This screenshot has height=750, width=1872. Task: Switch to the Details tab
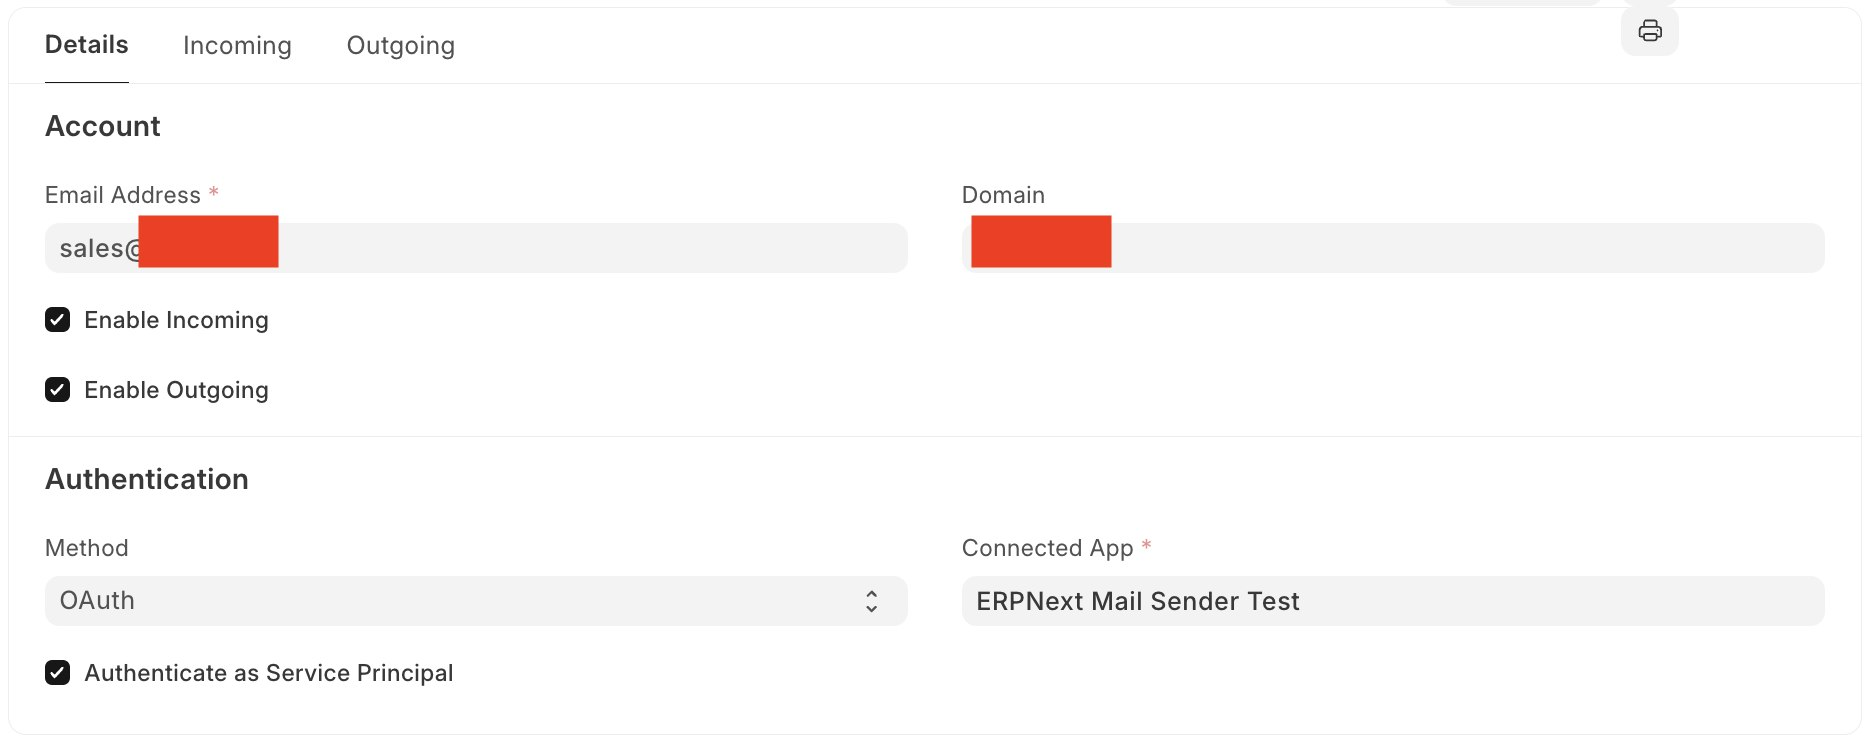coord(87,45)
